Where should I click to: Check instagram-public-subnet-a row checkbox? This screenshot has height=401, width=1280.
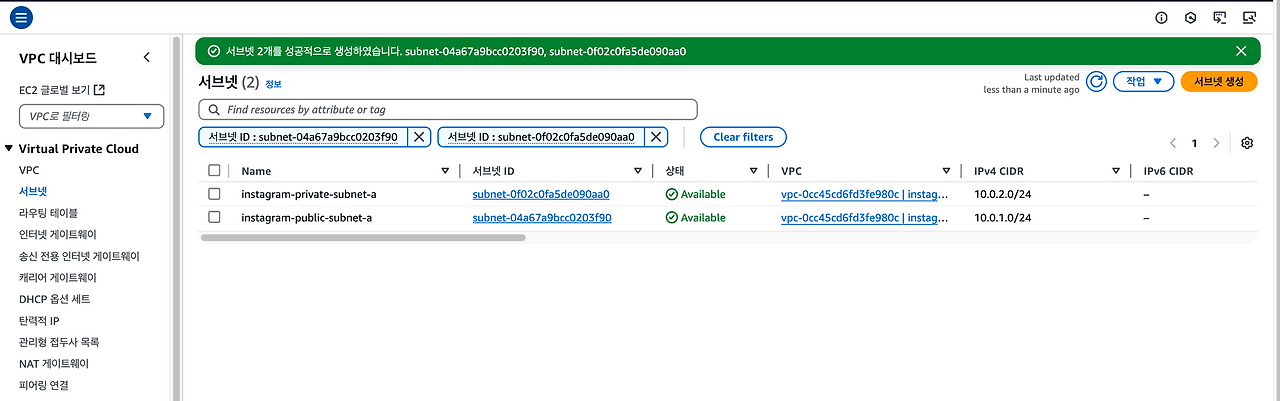(214, 217)
